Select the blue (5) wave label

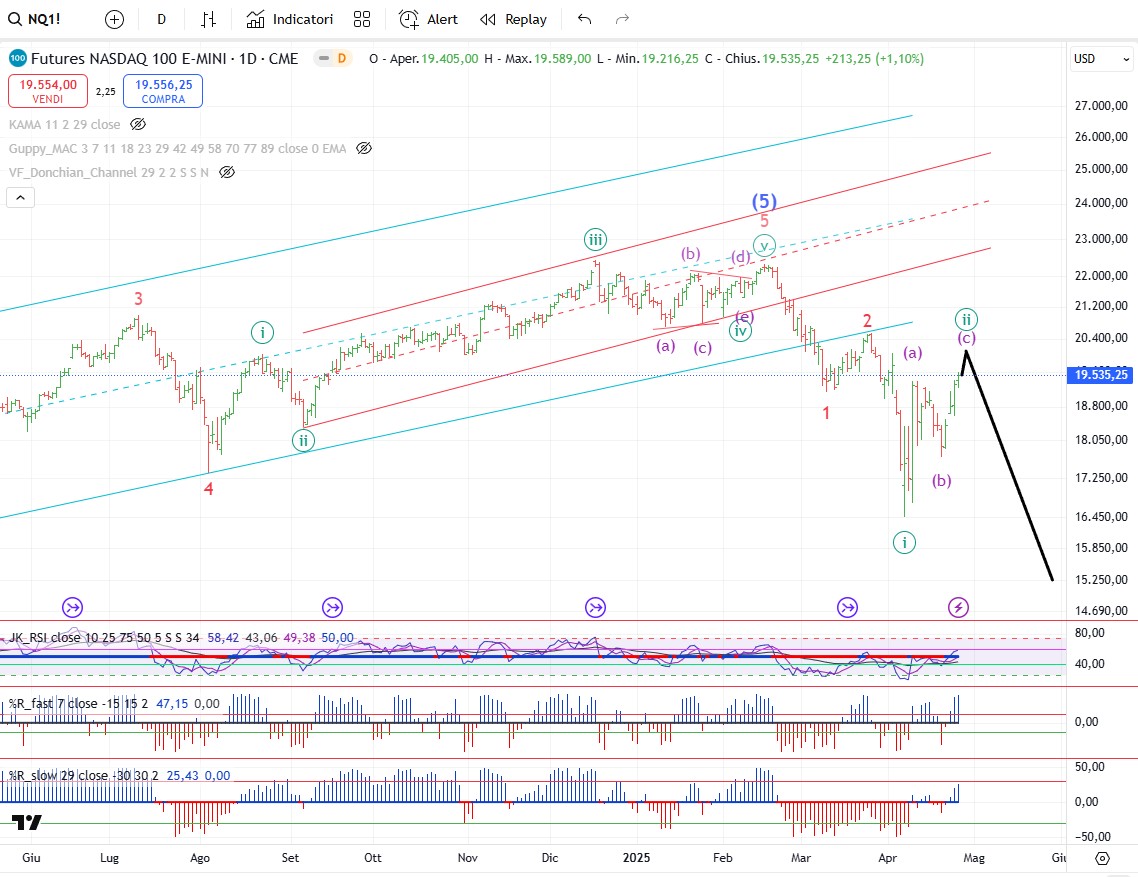pos(764,201)
